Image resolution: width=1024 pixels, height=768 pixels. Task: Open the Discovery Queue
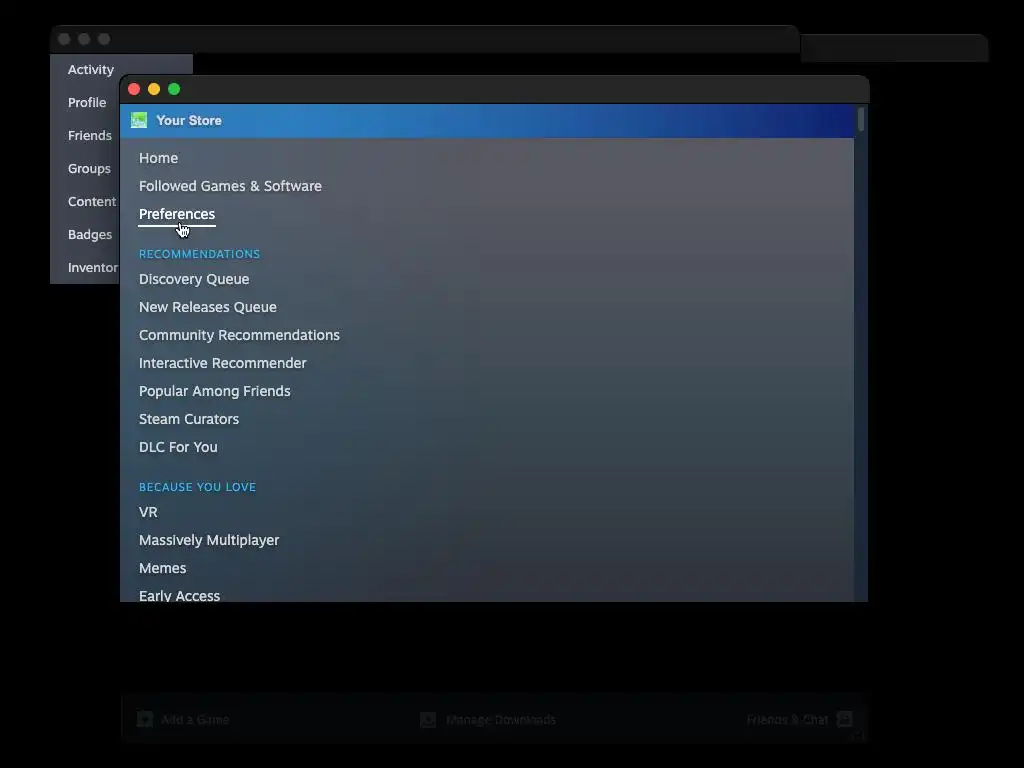coord(194,280)
